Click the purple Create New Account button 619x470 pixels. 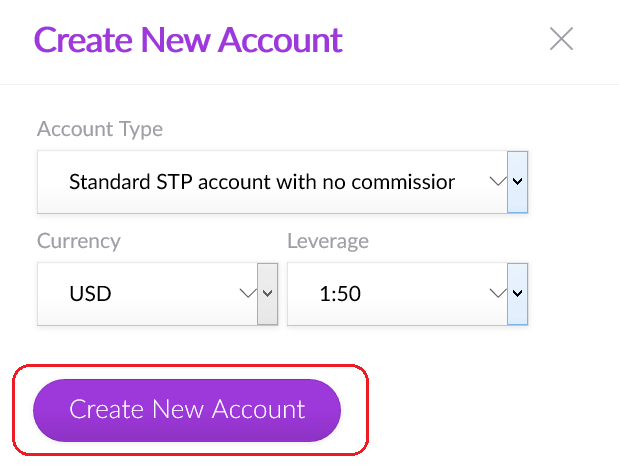187,410
